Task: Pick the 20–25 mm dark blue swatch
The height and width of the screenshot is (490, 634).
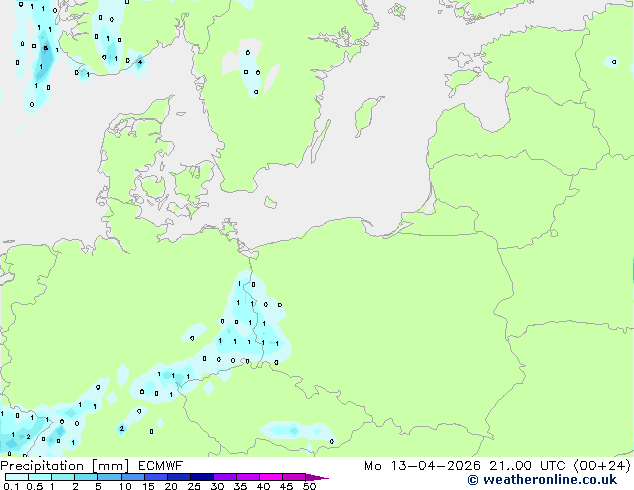Action: click(x=179, y=477)
